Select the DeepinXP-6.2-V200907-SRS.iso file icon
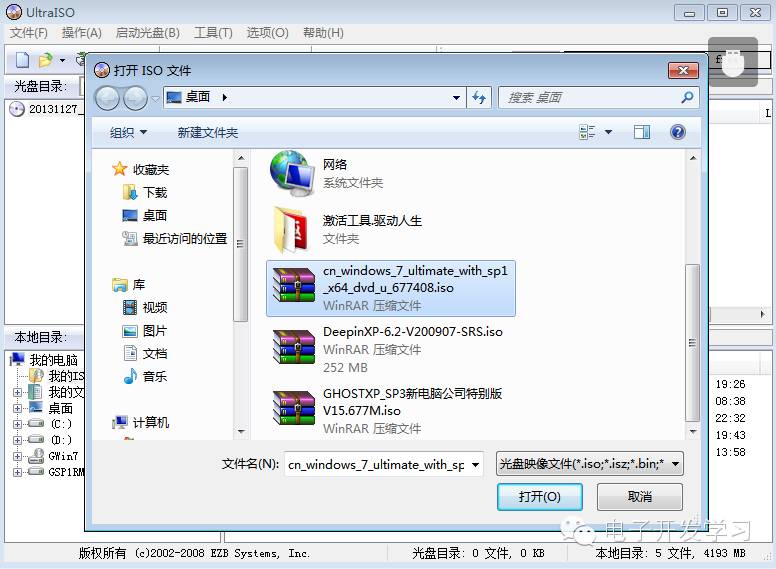 pyautogui.click(x=294, y=346)
